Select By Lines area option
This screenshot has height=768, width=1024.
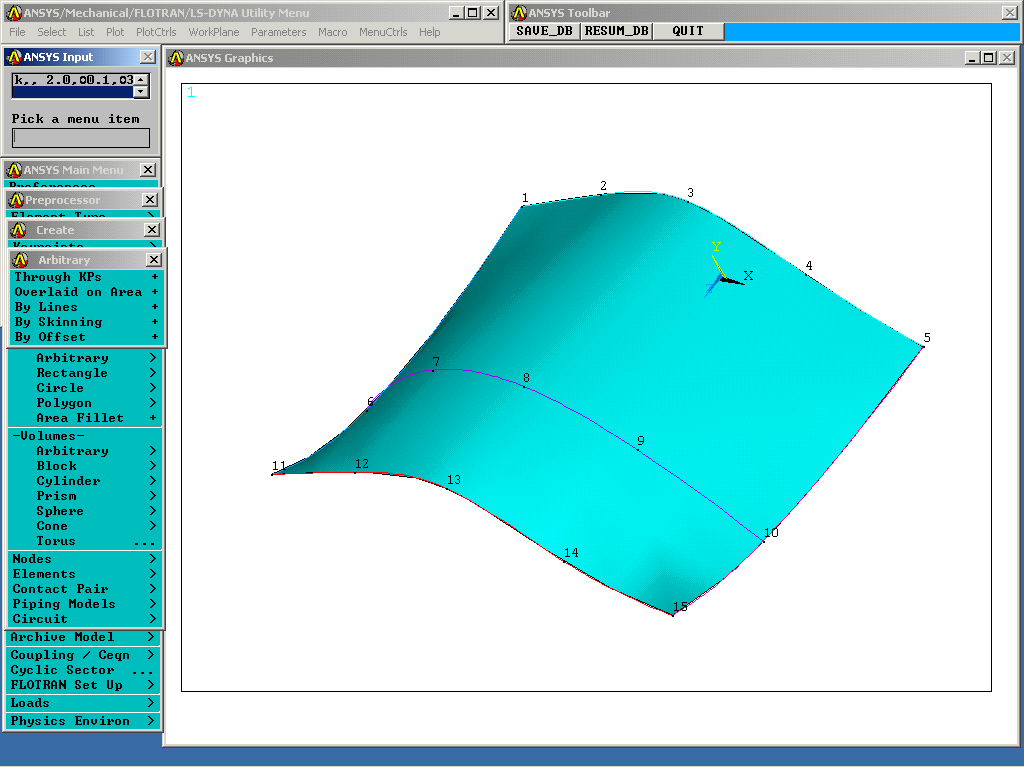(86, 307)
